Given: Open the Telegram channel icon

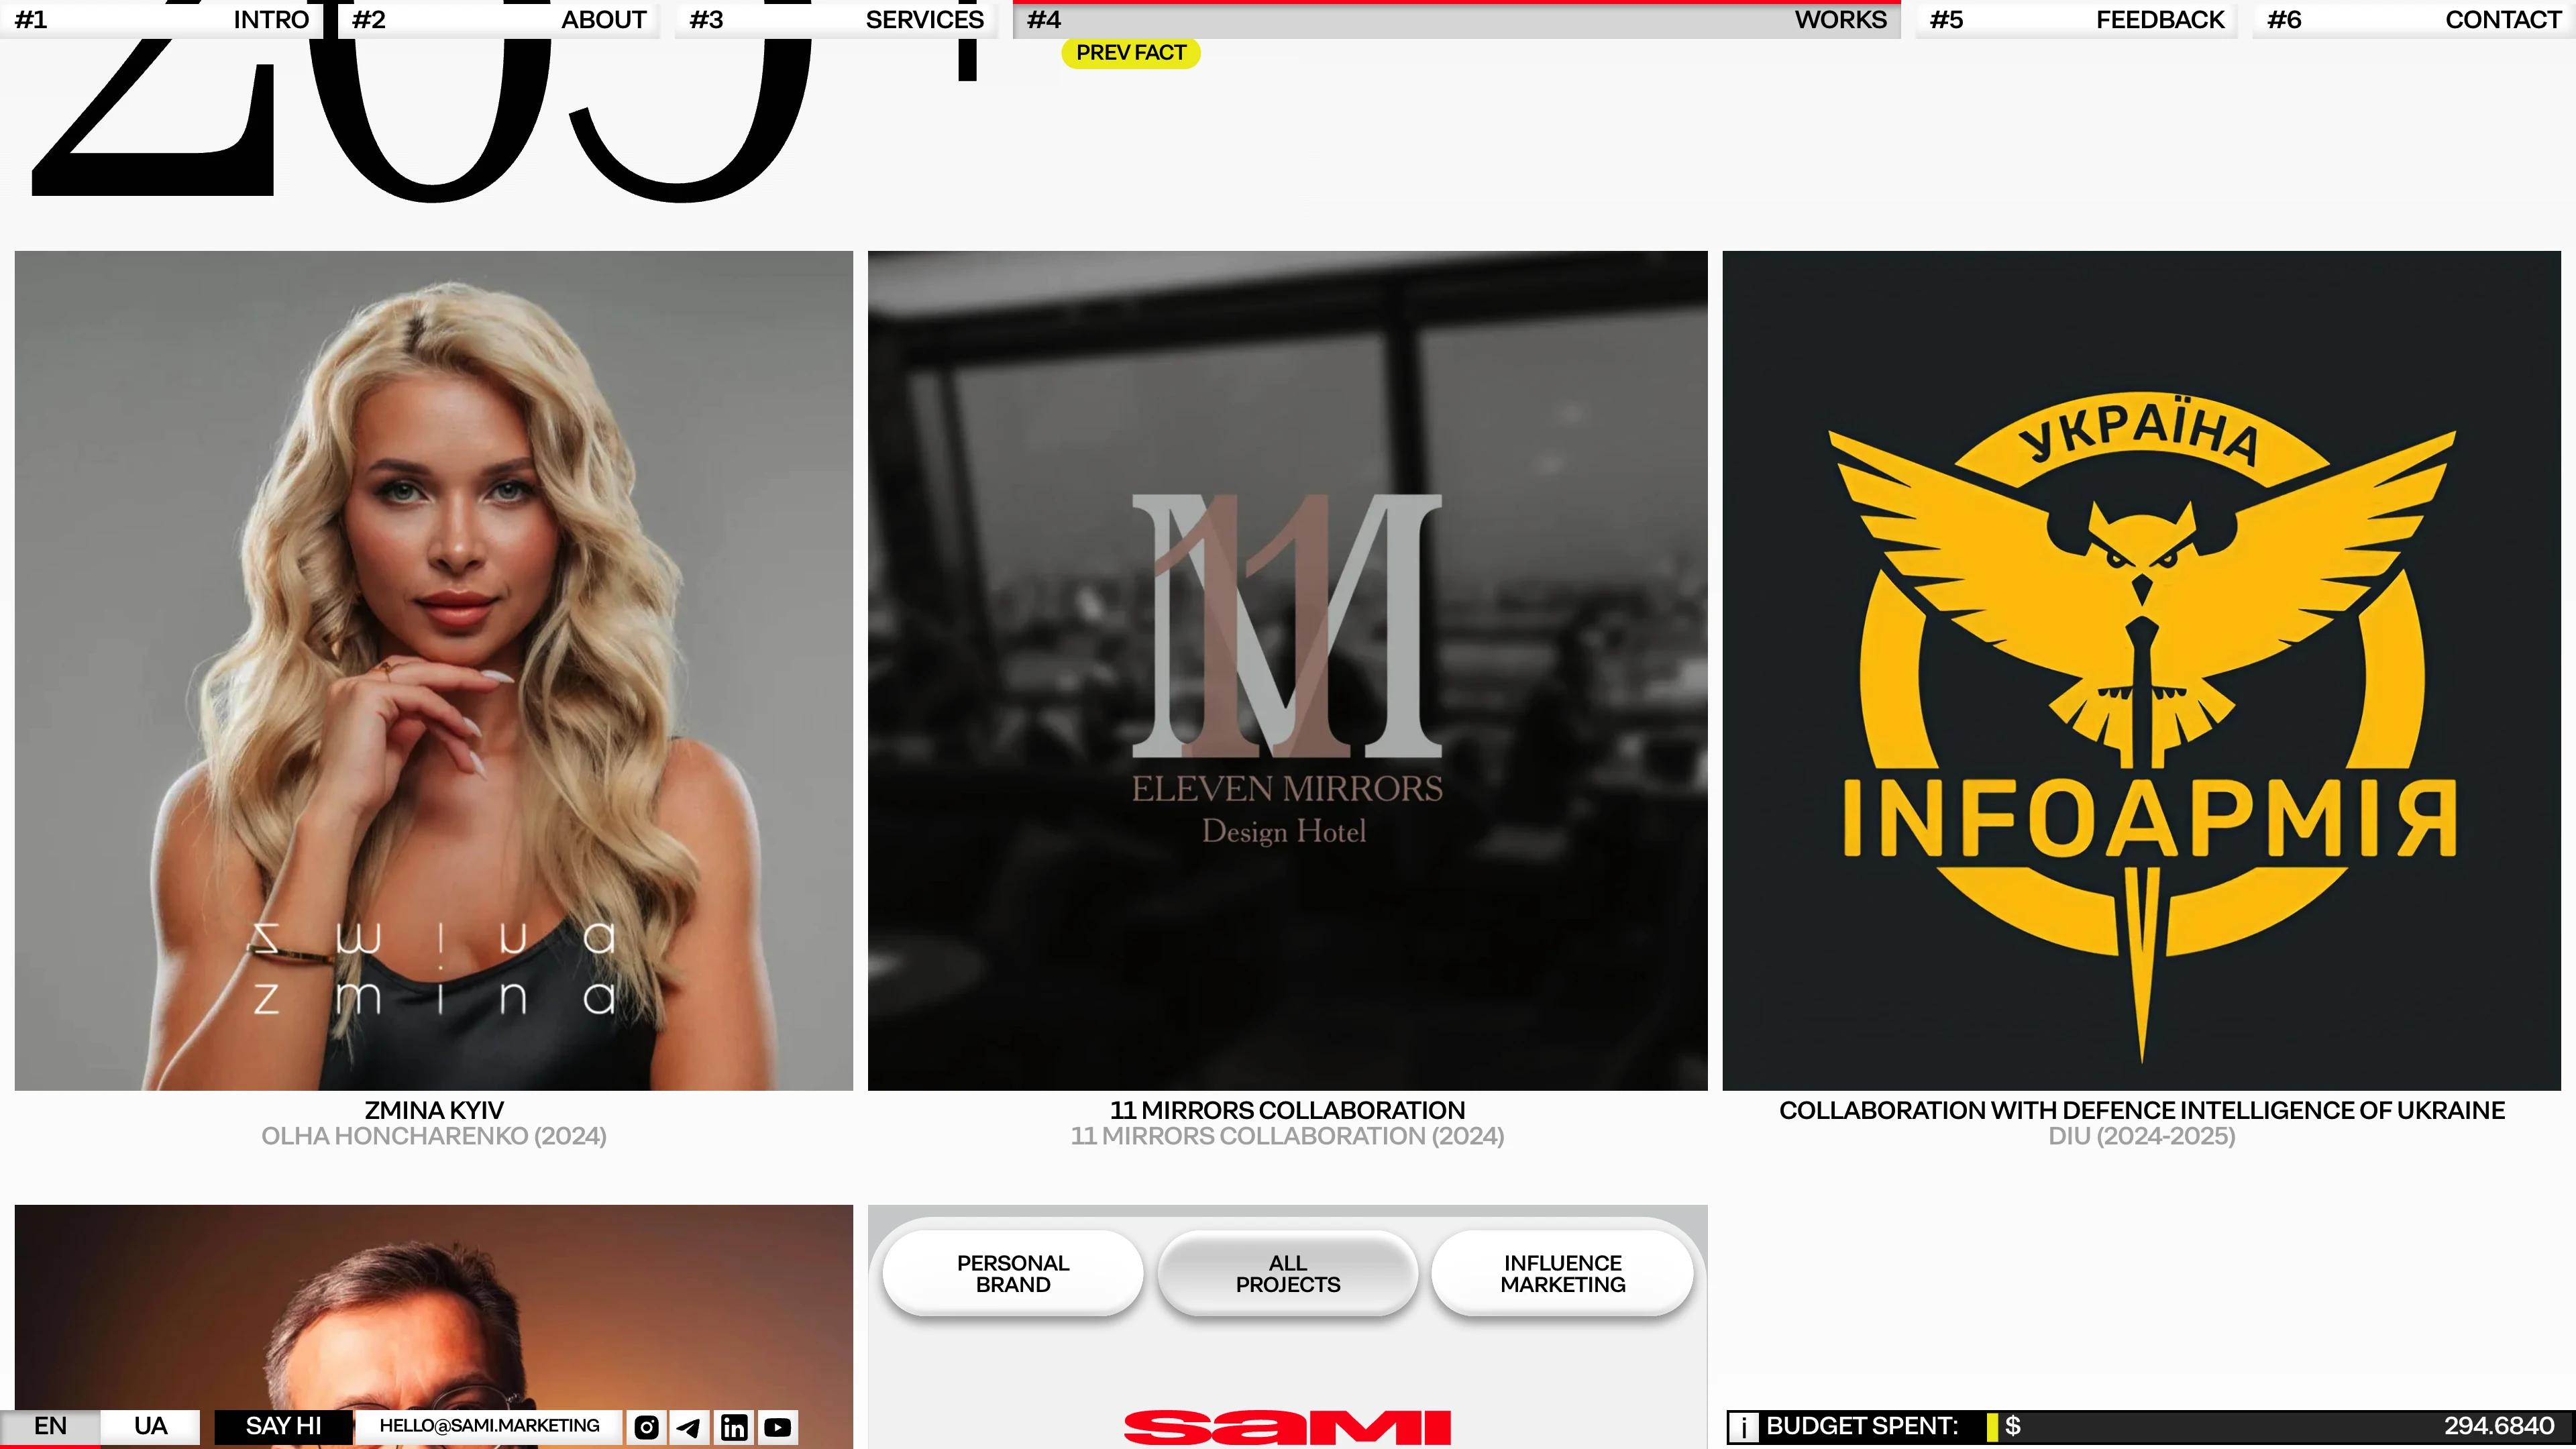Looking at the screenshot, I should coord(690,1426).
